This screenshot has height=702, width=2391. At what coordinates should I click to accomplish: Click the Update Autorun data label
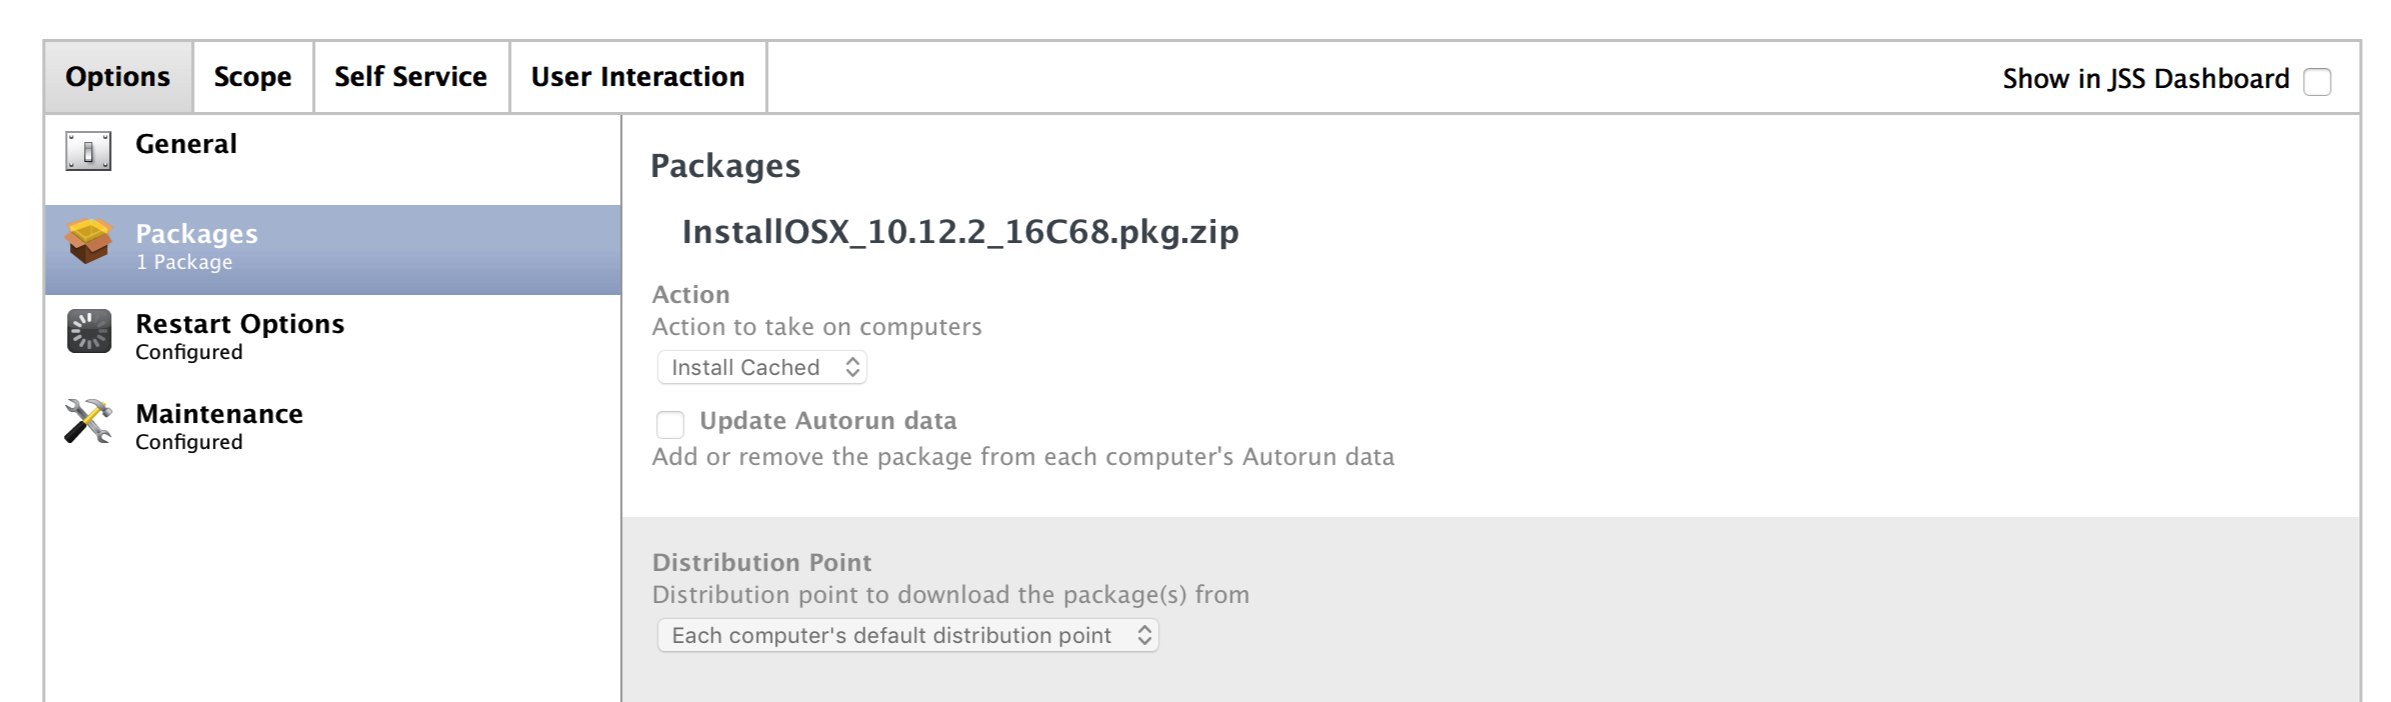click(x=828, y=421)
